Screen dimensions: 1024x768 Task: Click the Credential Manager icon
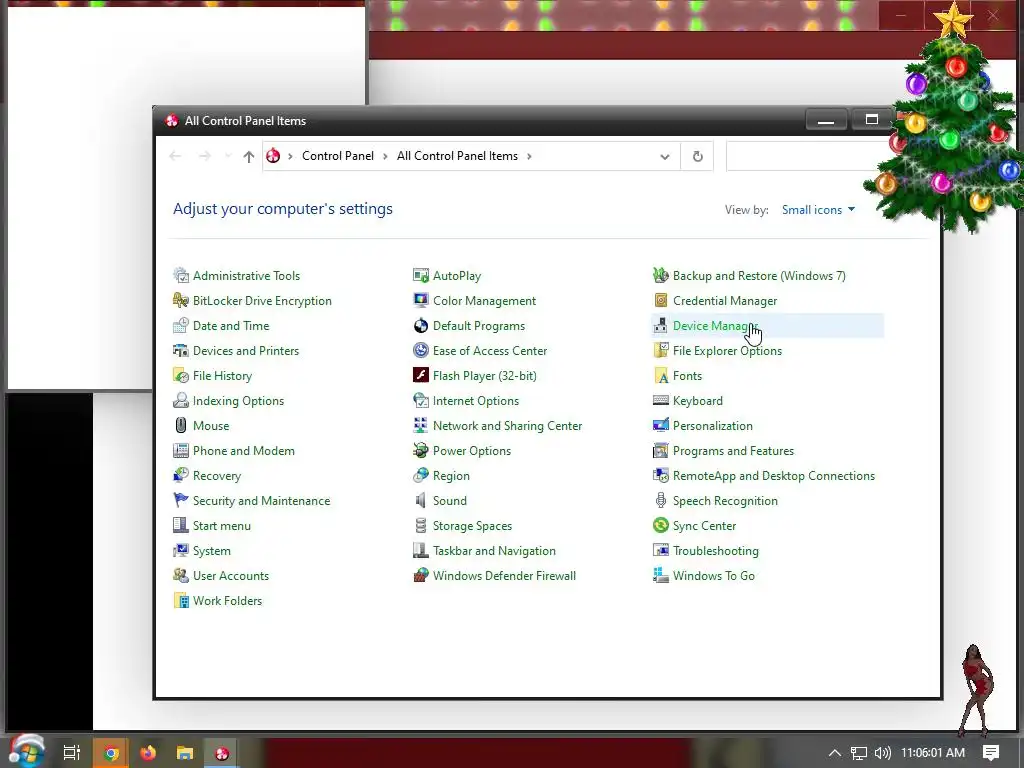pos(661,300)
